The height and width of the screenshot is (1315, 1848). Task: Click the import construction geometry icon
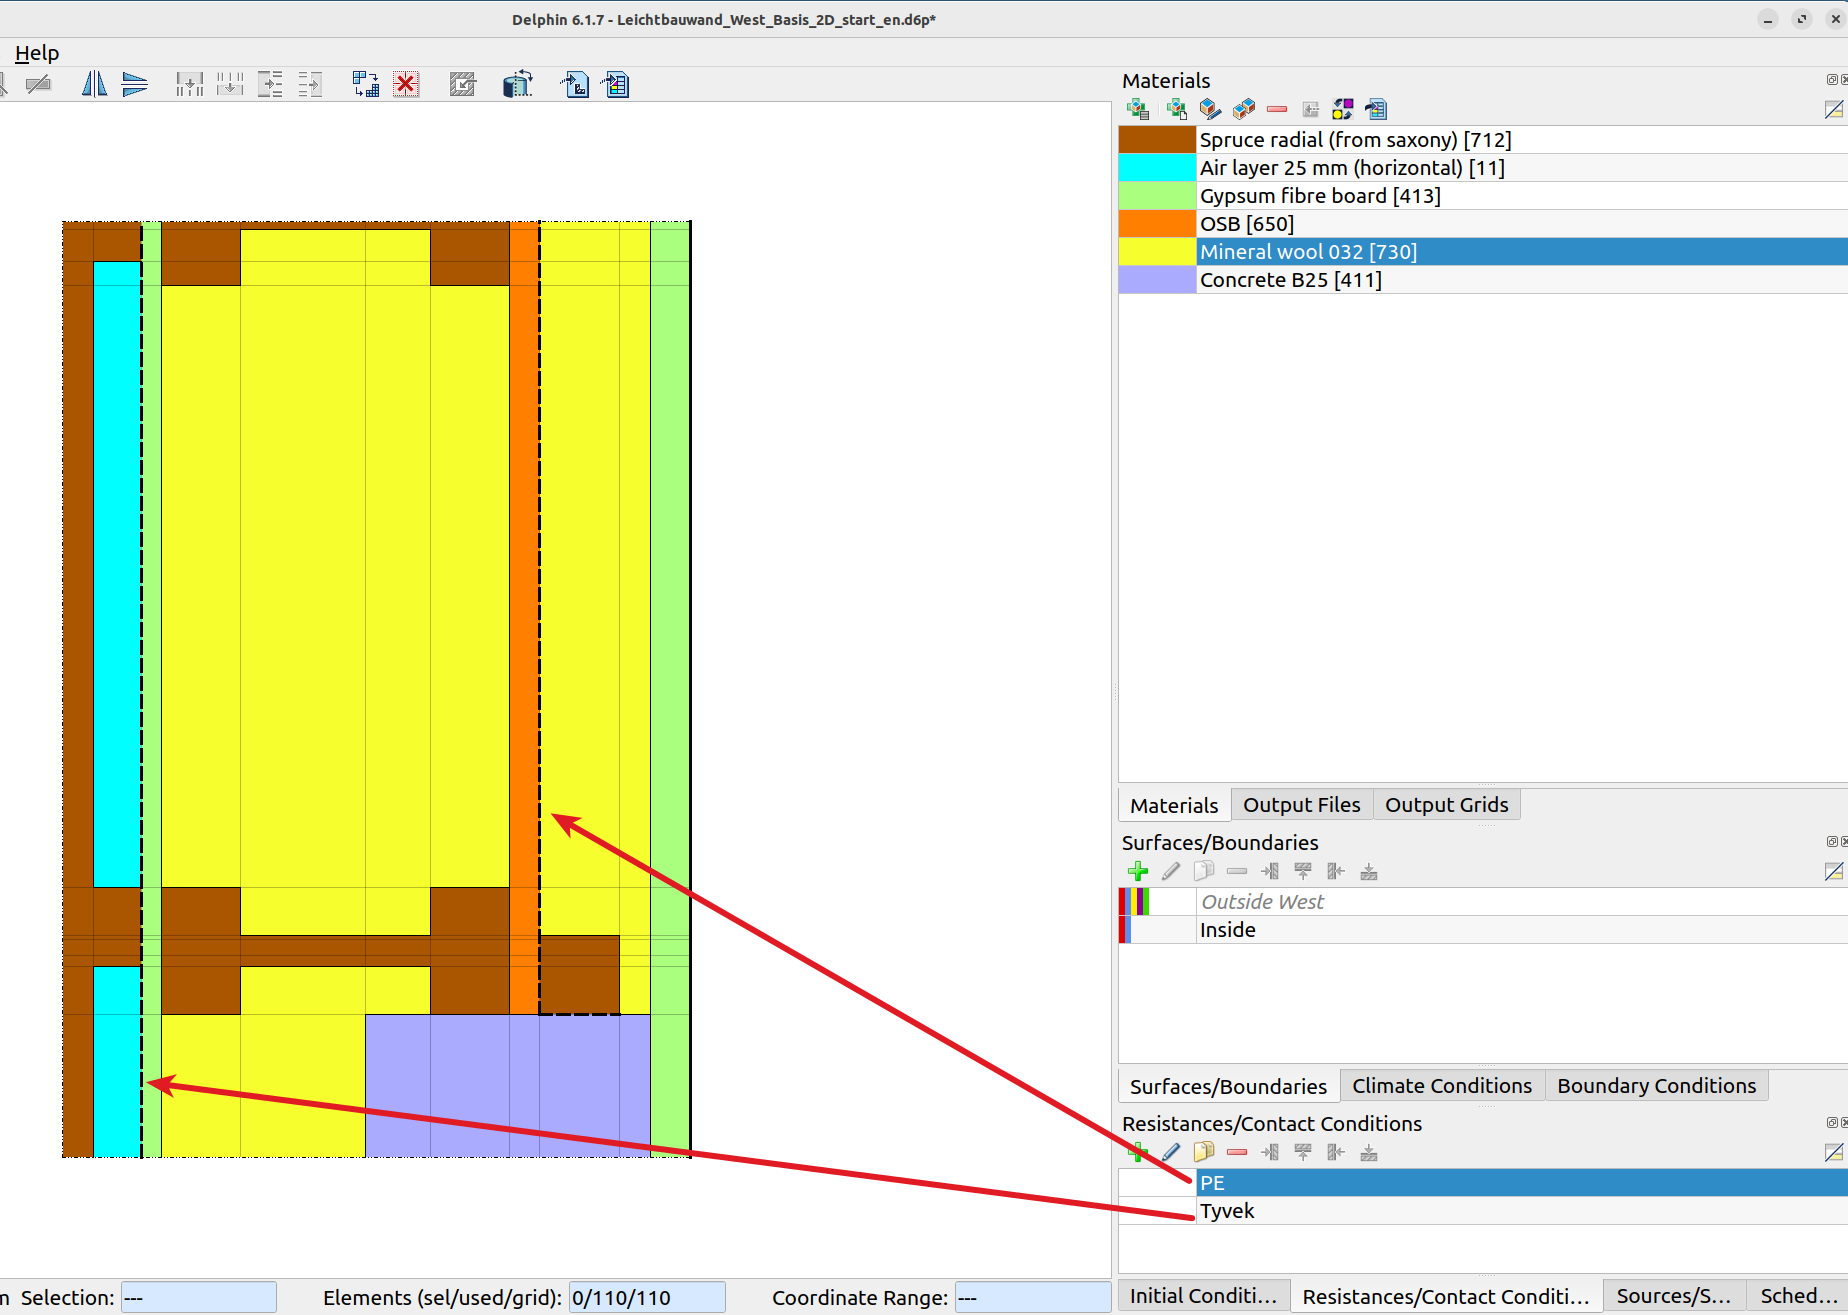[575, 85]
